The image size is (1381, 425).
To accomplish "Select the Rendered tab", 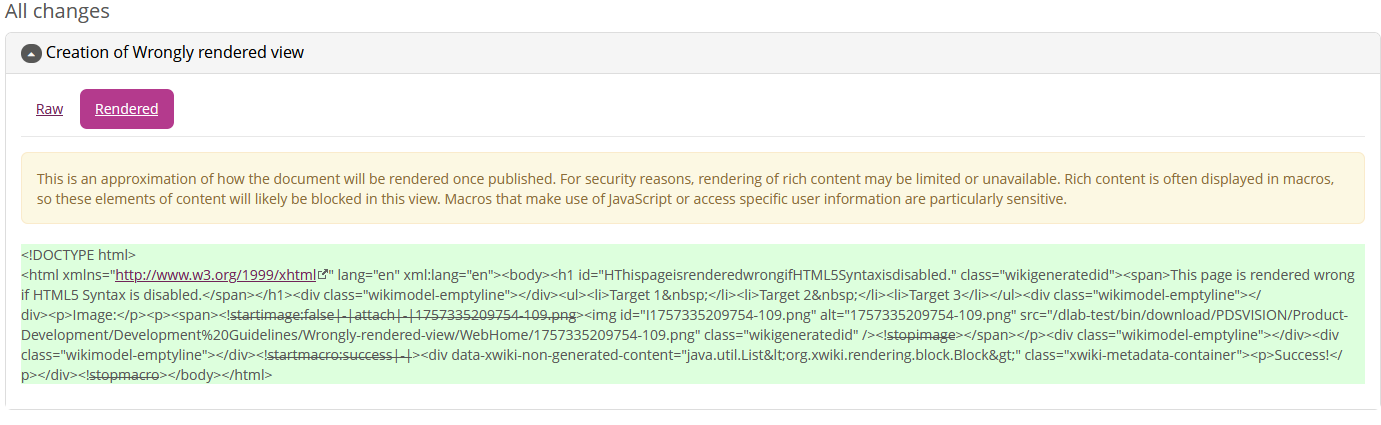I will (127, 109).
